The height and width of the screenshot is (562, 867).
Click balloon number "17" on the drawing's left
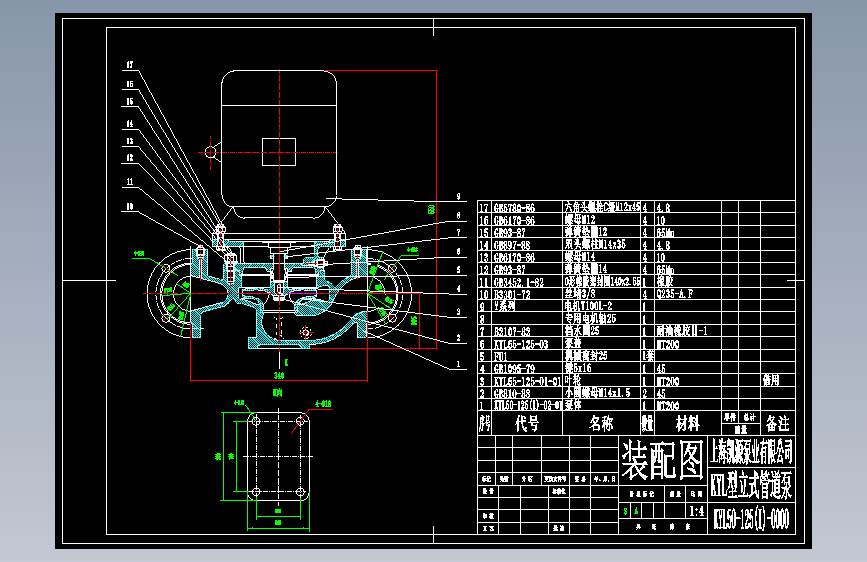(x=129, y=65)
